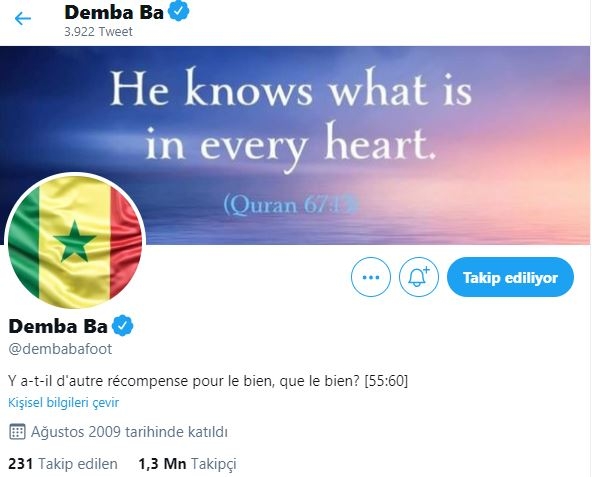Click Kişisel bilgileri çevir translate link
592x477 pixels.
pos(63,403)
